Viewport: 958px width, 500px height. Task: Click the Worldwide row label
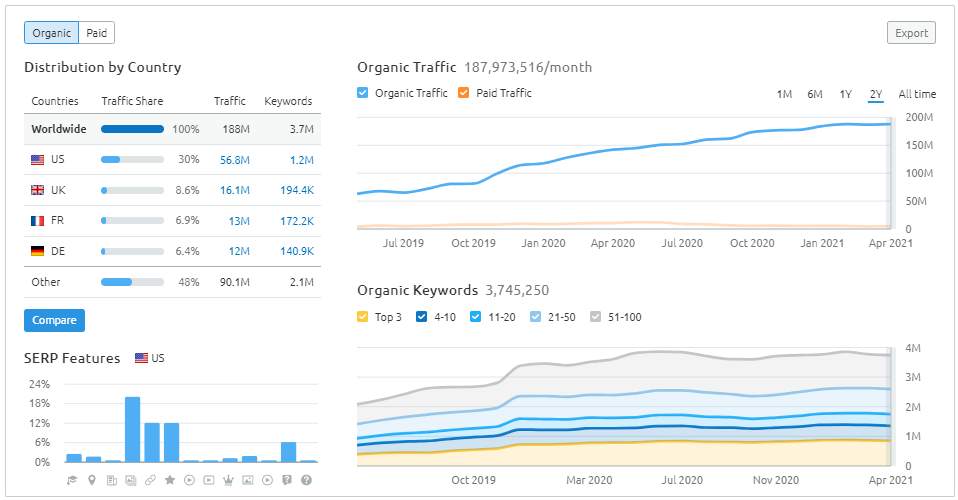click(59, 129)
